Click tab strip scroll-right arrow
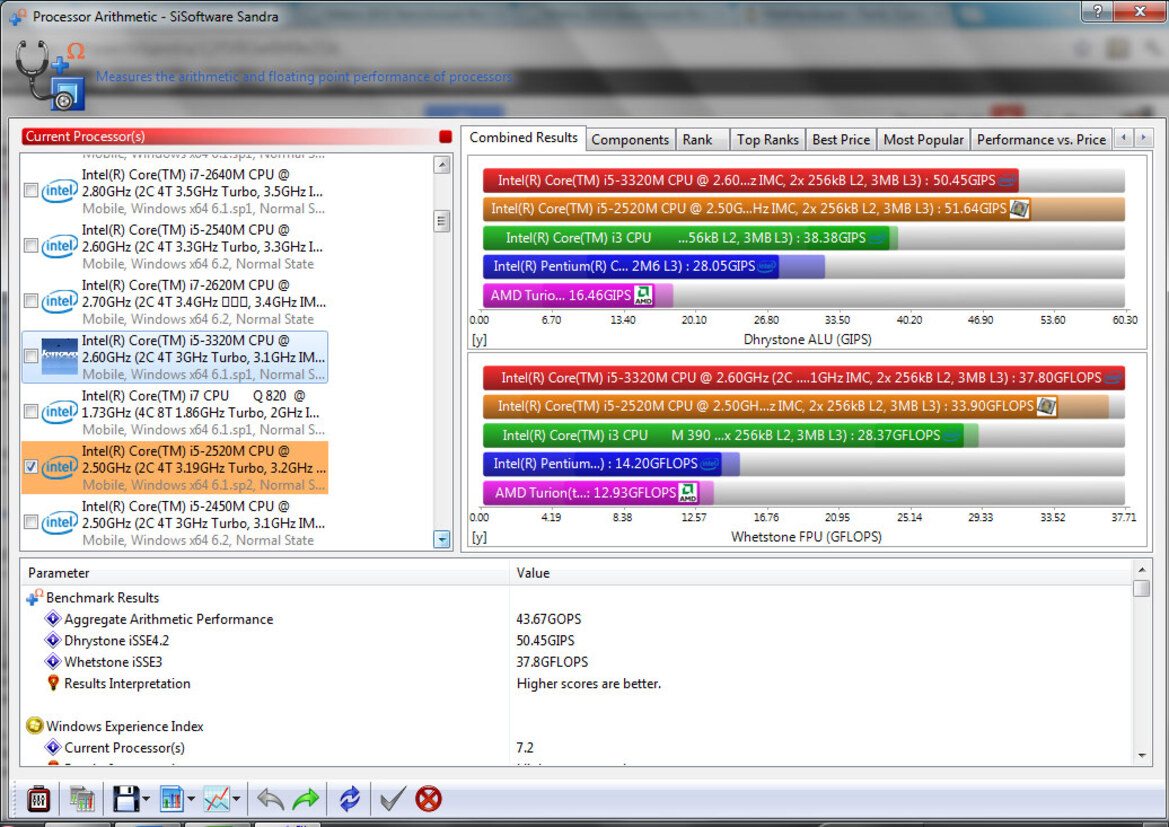 coord(1143,138)
